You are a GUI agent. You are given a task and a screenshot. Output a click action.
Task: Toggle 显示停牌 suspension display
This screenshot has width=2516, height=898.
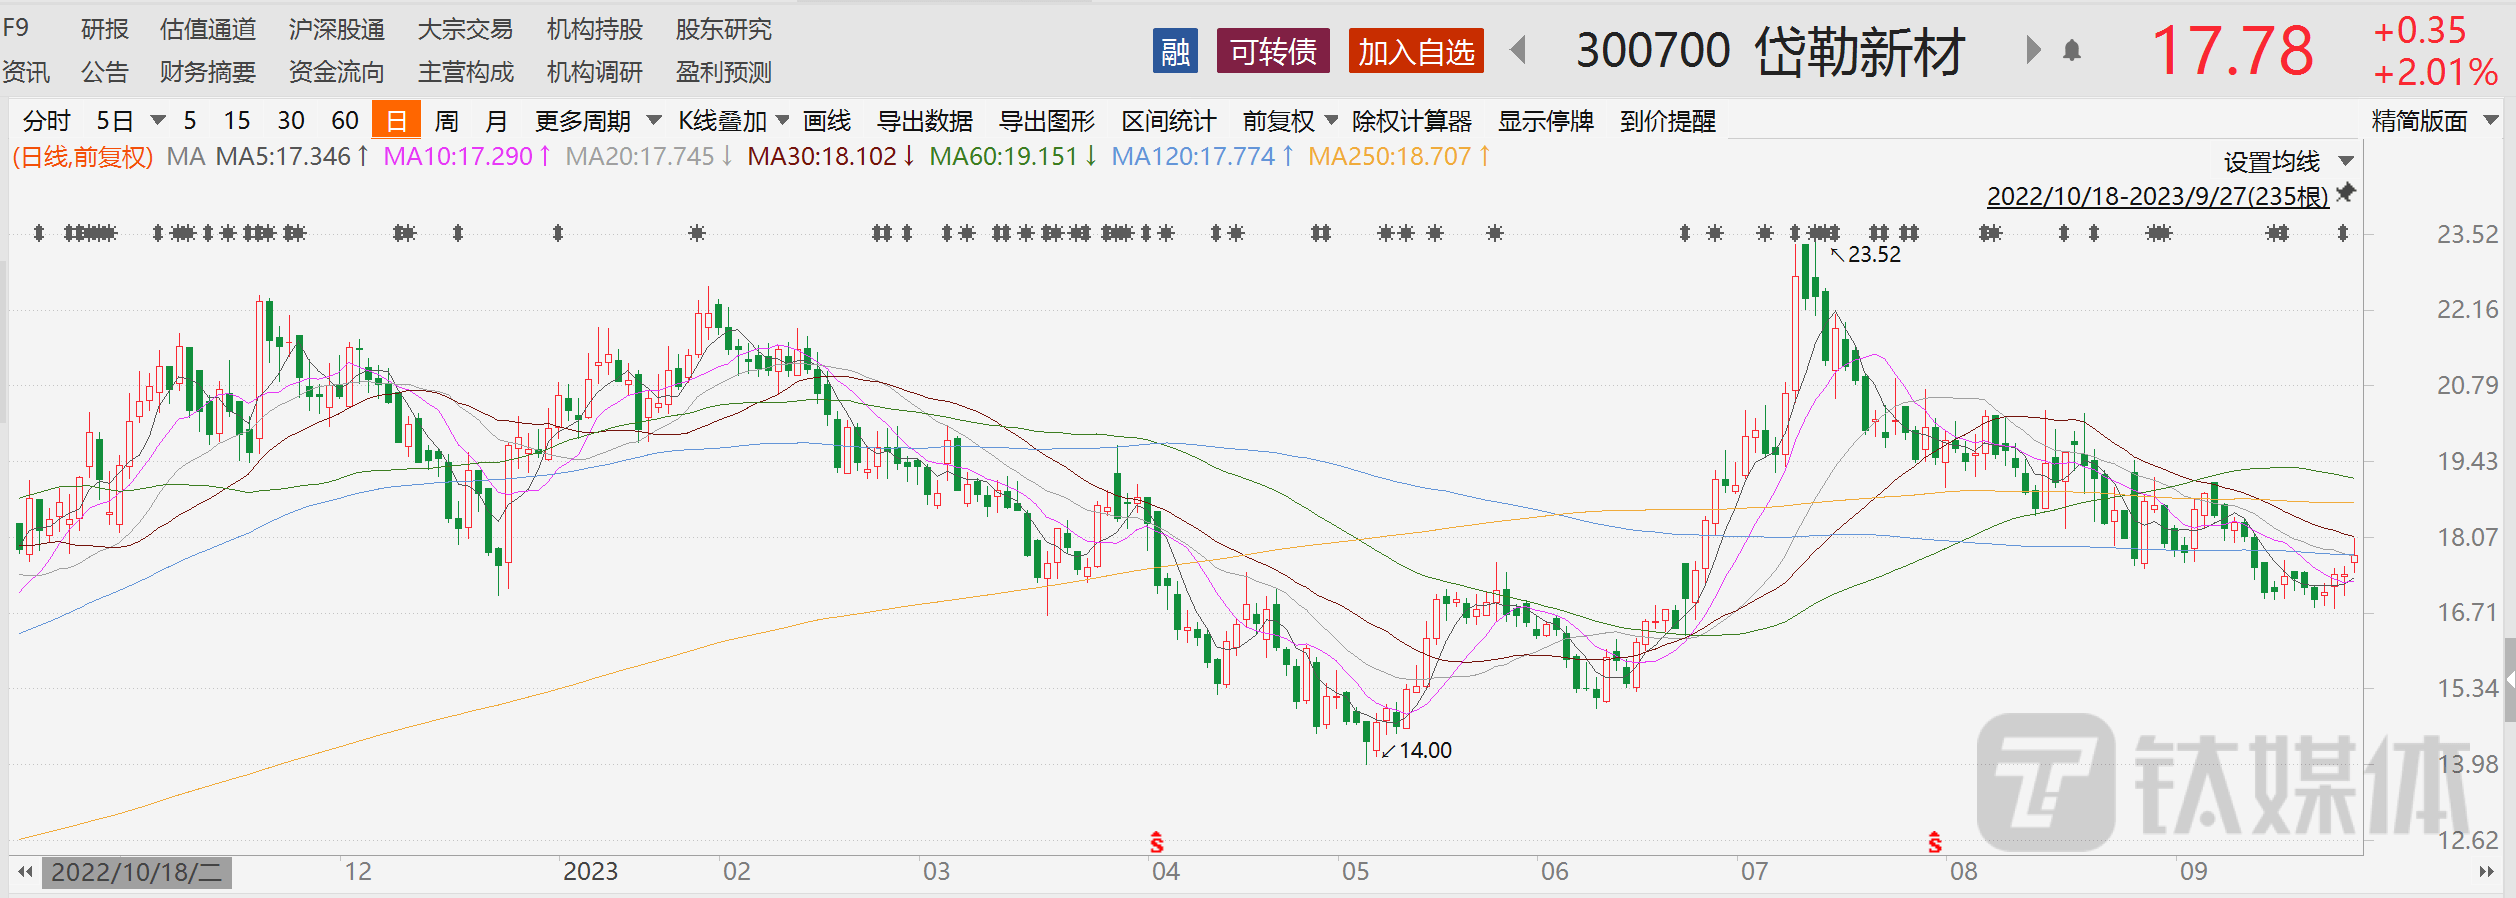(1545, 121)
